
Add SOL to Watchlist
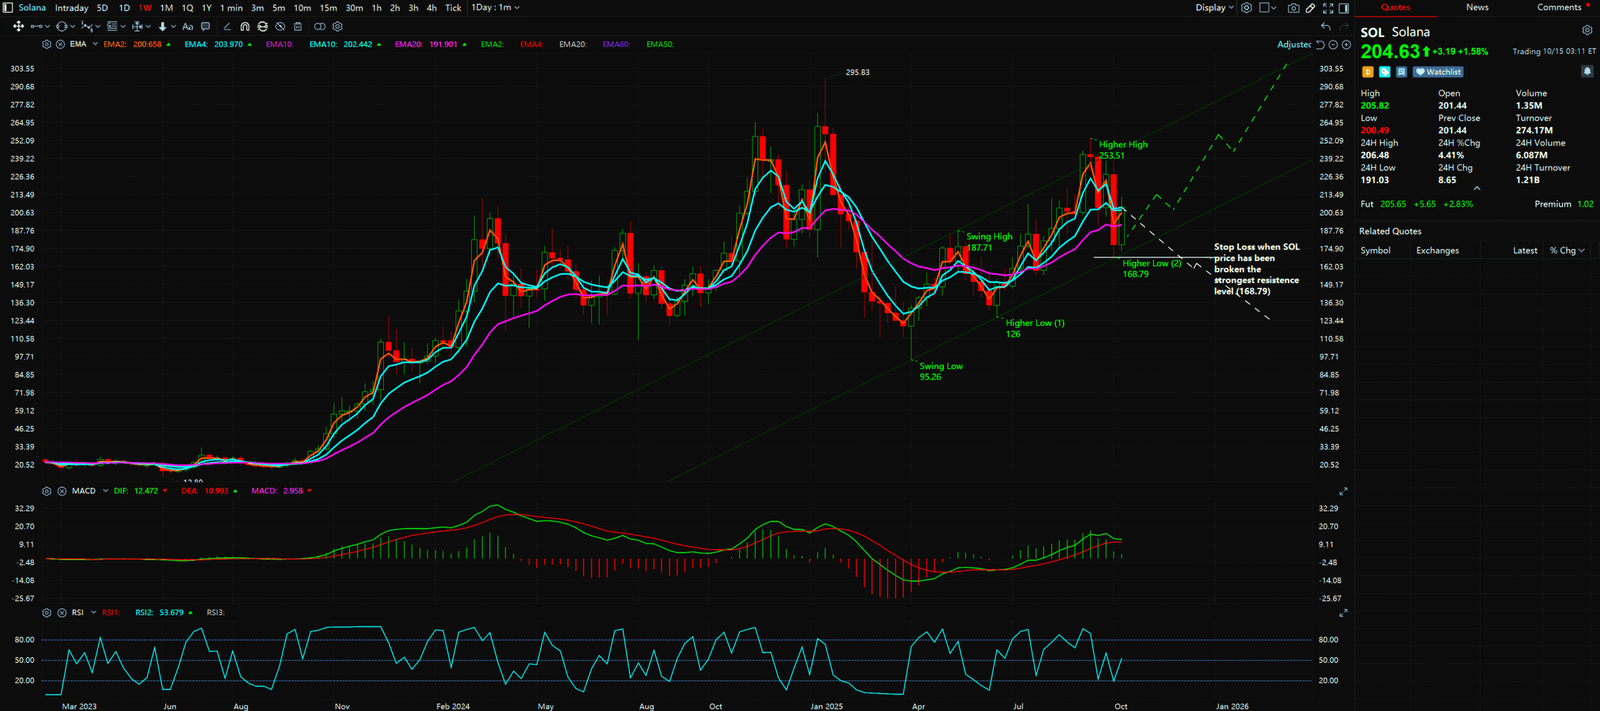[1439, 72]
